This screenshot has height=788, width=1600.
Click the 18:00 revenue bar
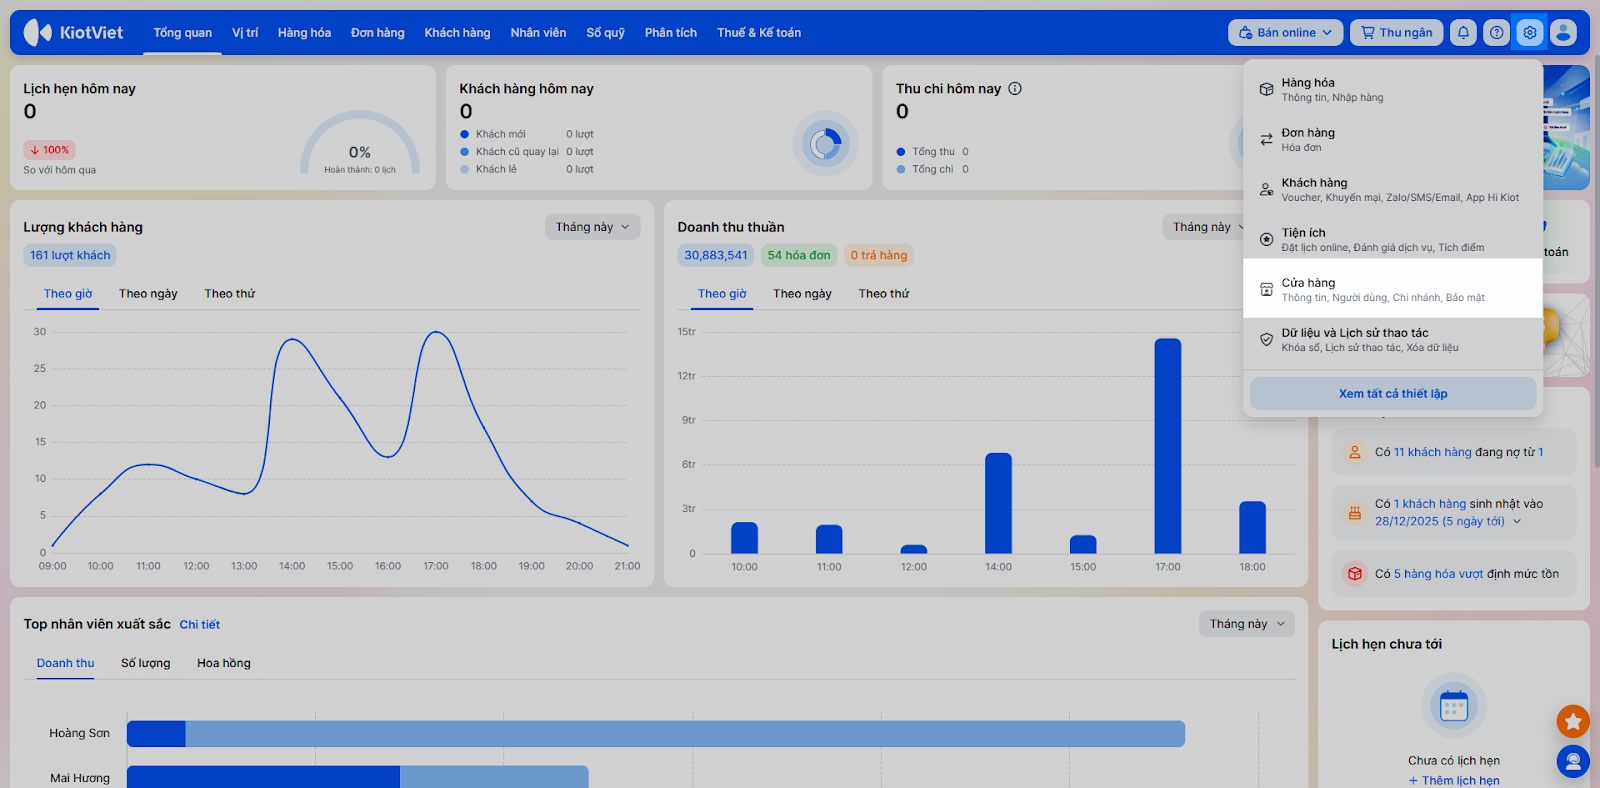point(1252,527)
